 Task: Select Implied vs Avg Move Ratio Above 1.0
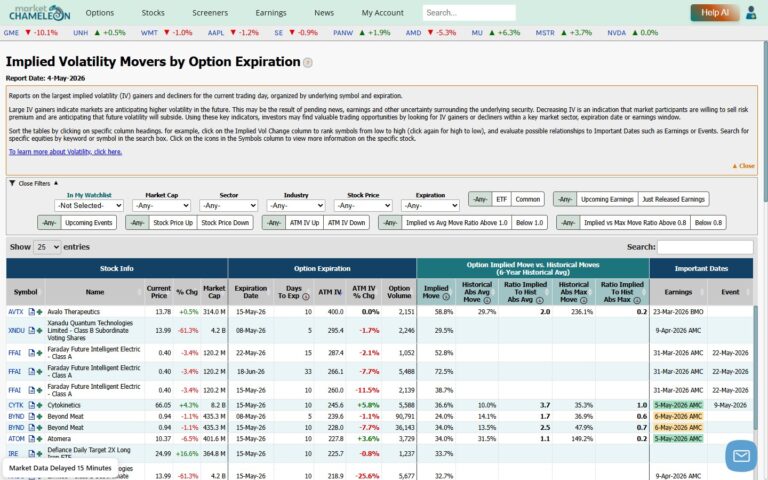(456, 222)
